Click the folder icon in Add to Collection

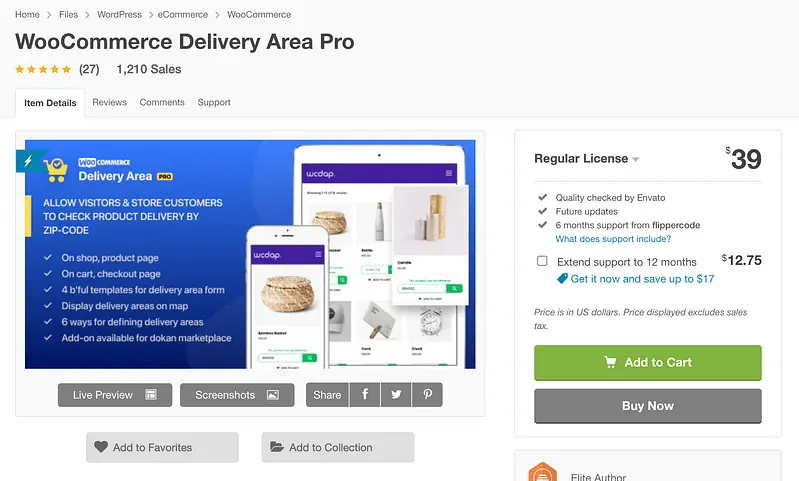coord(277,447)
